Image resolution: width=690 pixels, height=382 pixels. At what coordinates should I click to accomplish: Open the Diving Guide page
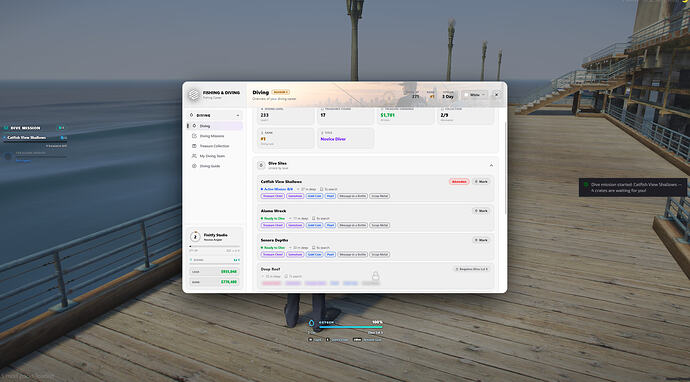[214, 166]
